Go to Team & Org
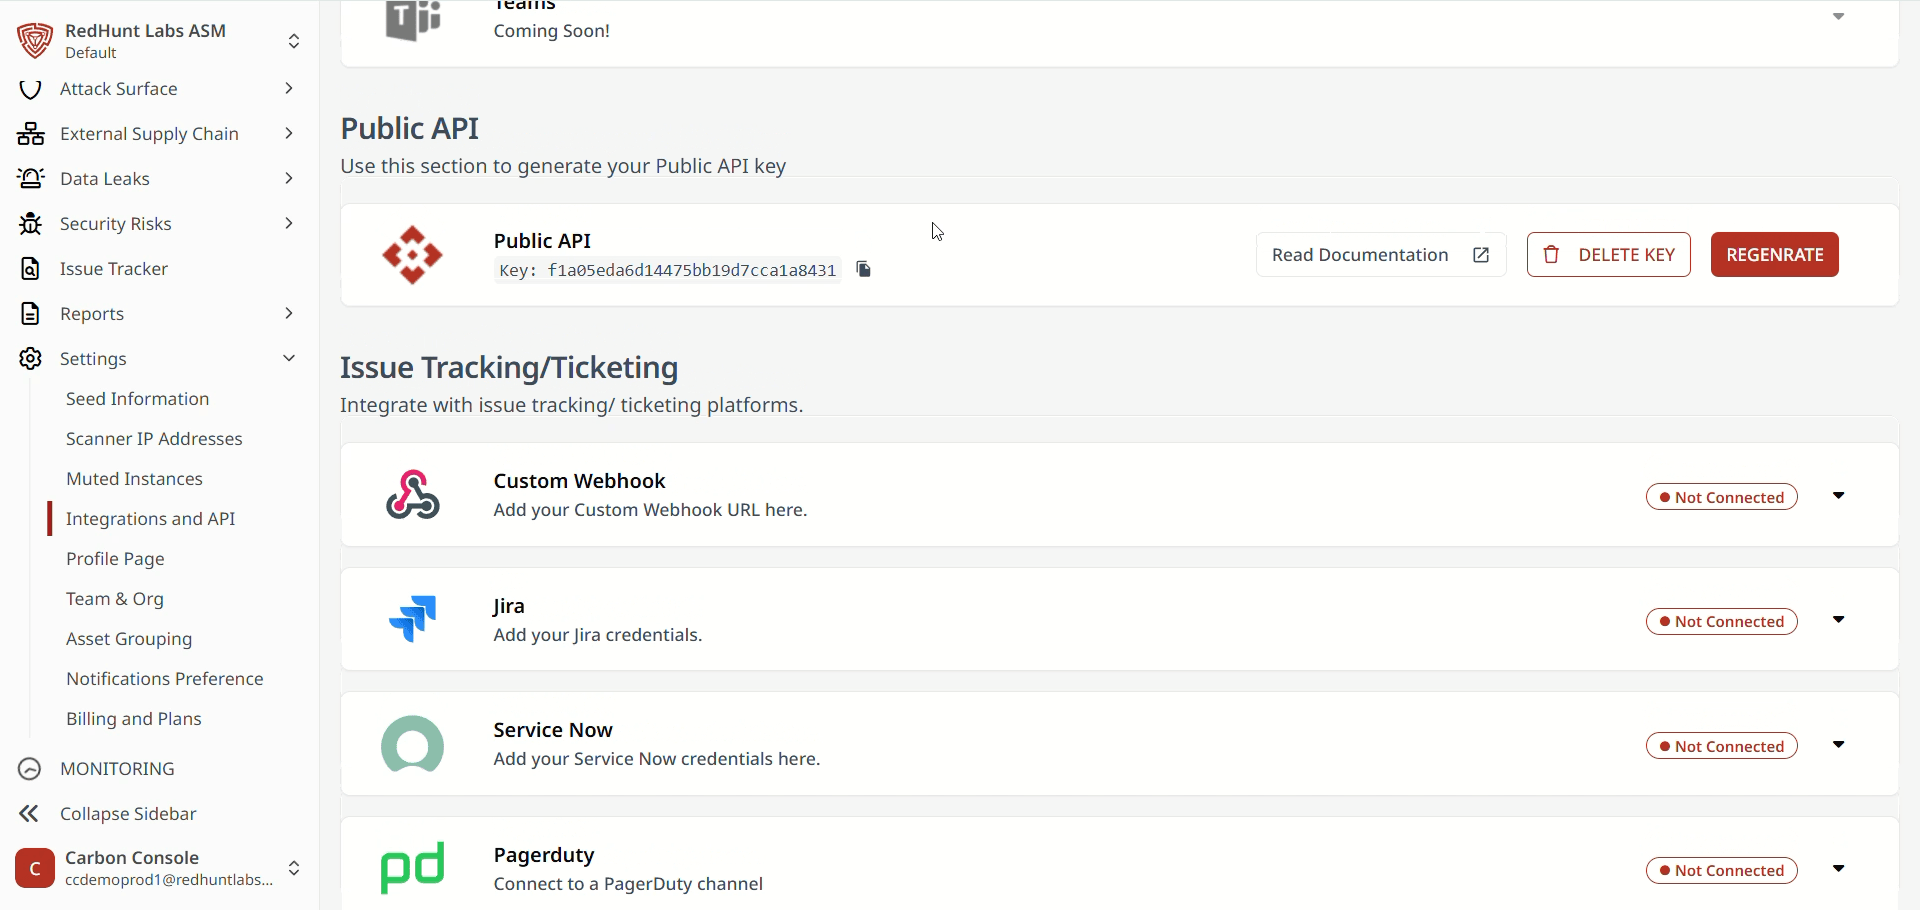Viewport: 1920px width, 910px height. [x=115, y=599]
